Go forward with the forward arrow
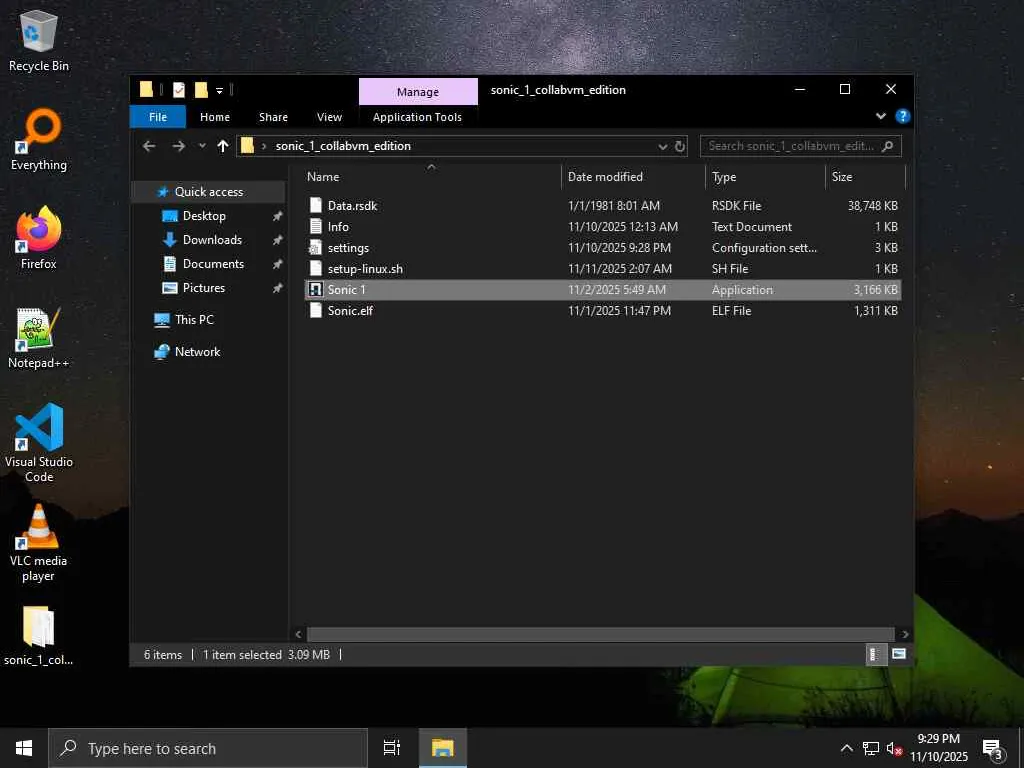The width and height of the screenshot is (1024, 768). tap(178, 146)
